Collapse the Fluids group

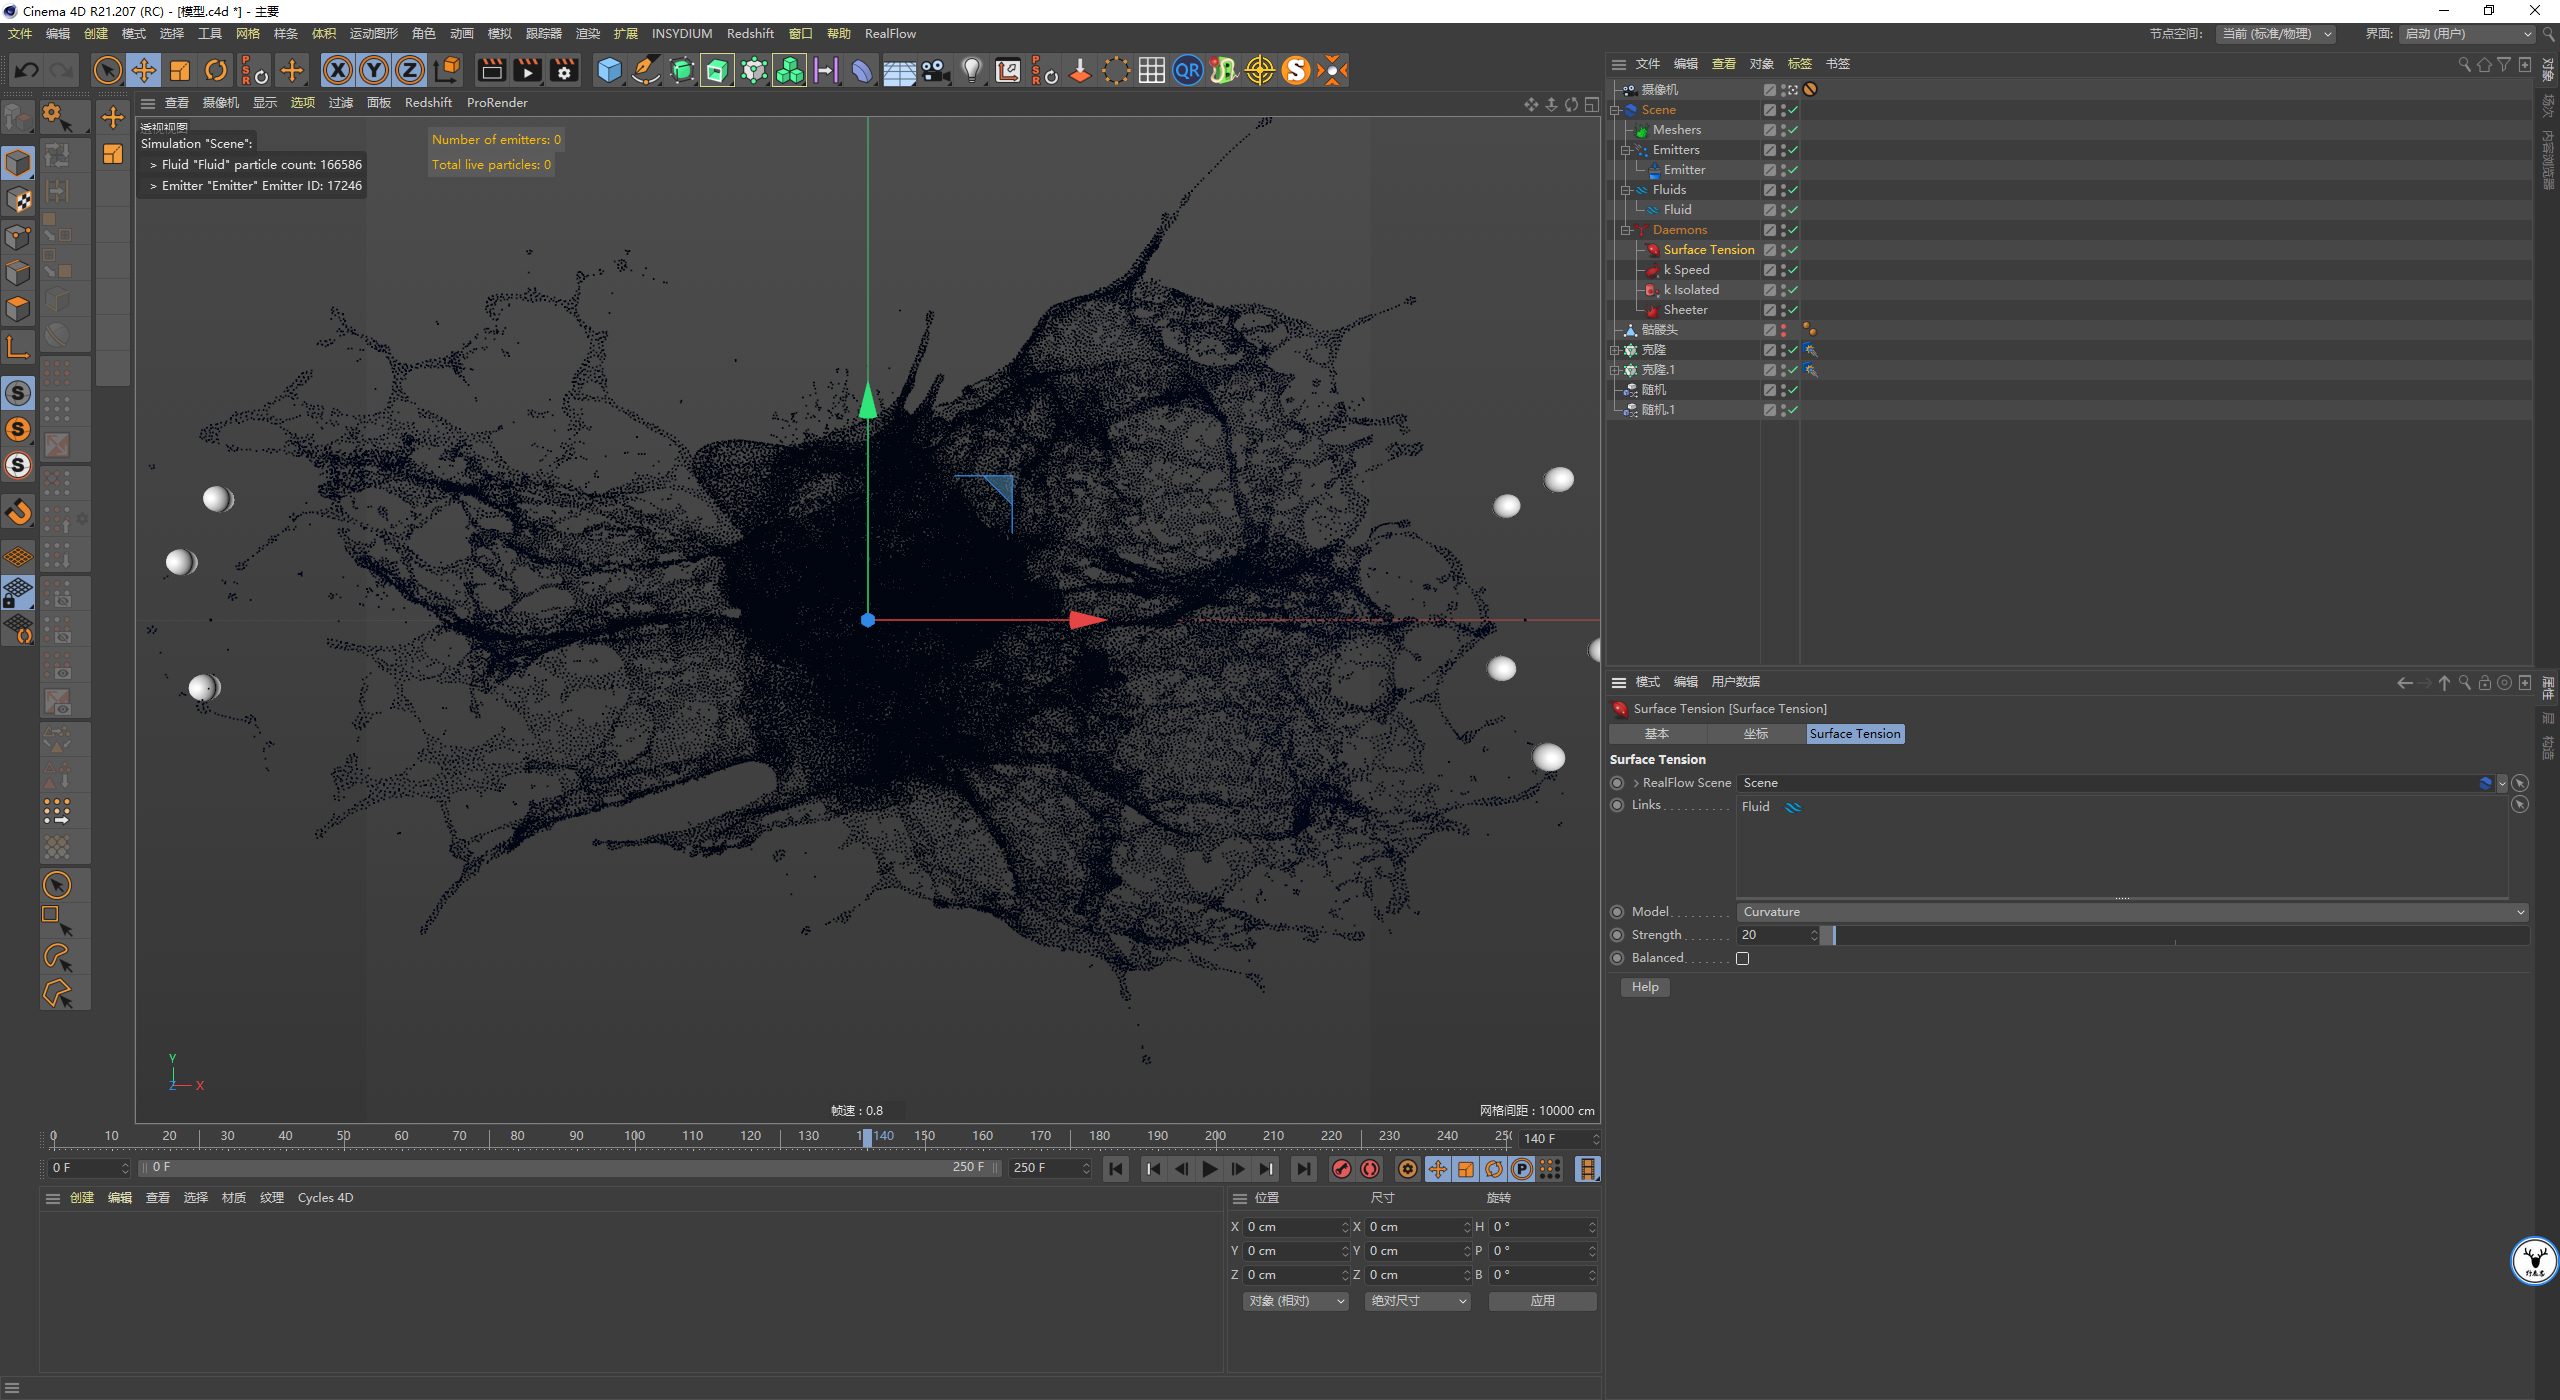click(1625, 190)
